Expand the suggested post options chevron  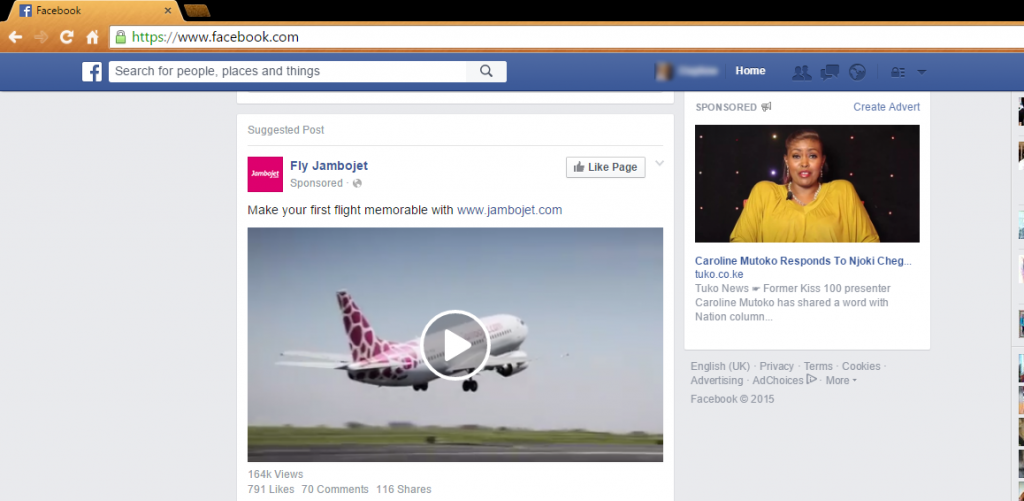coord(660,163)
